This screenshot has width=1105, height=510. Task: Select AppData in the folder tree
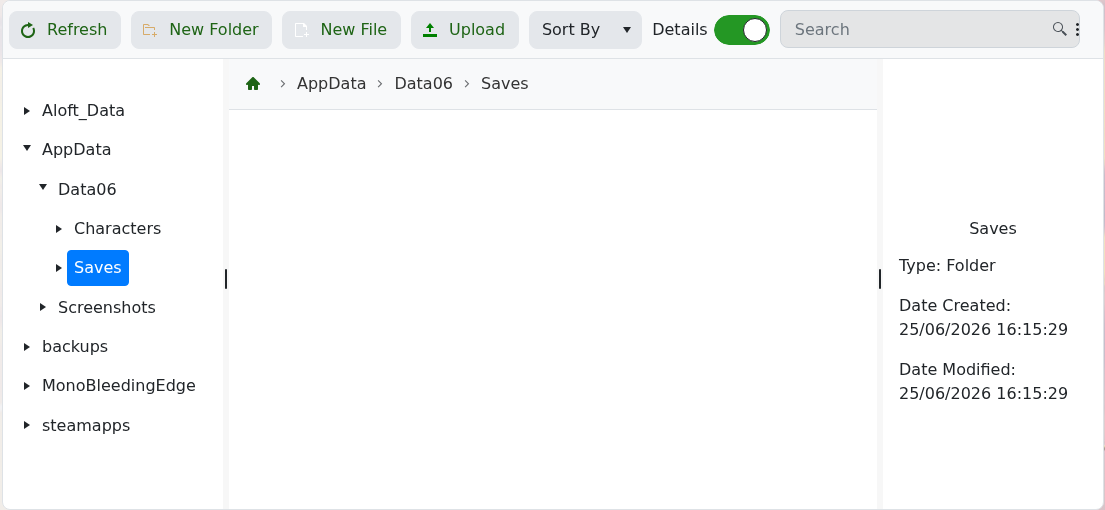click(x=77, y=150)
